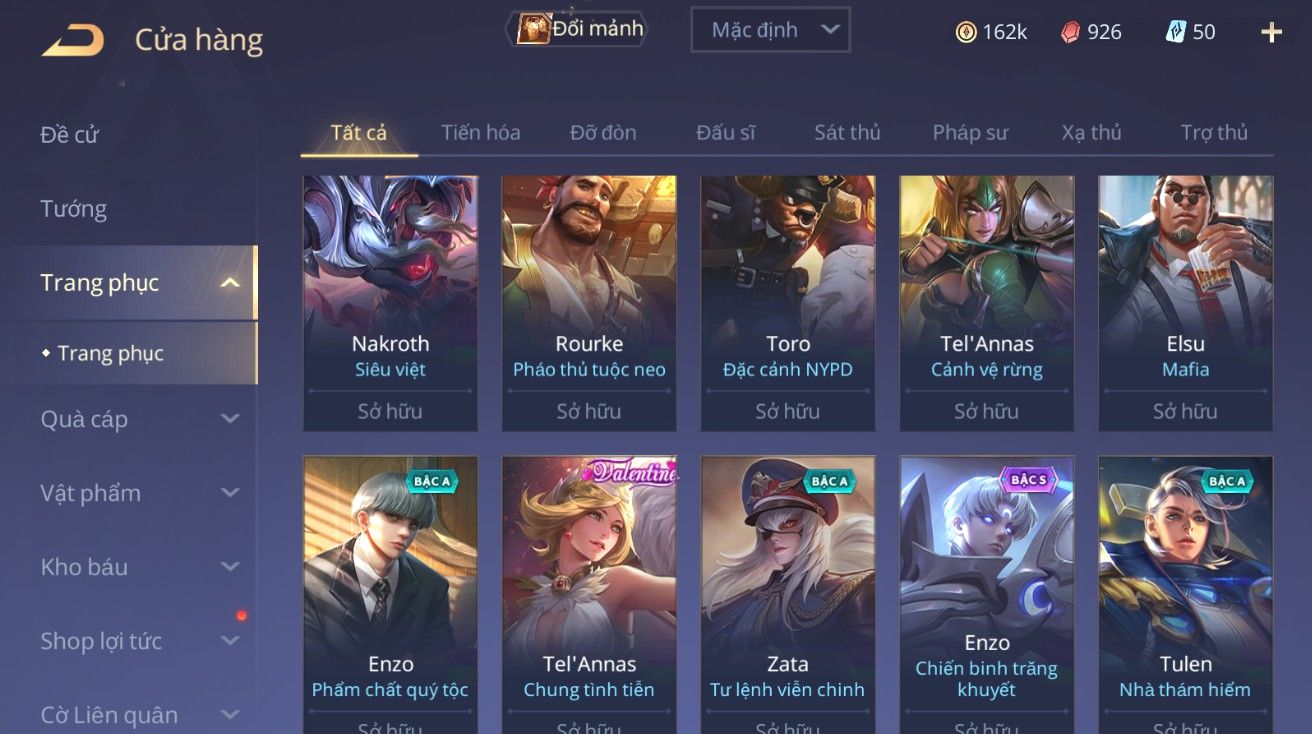Open the Mặc định sort dropdown
This screenshot has height=734, width=1312.
click(x=770, y=30)
